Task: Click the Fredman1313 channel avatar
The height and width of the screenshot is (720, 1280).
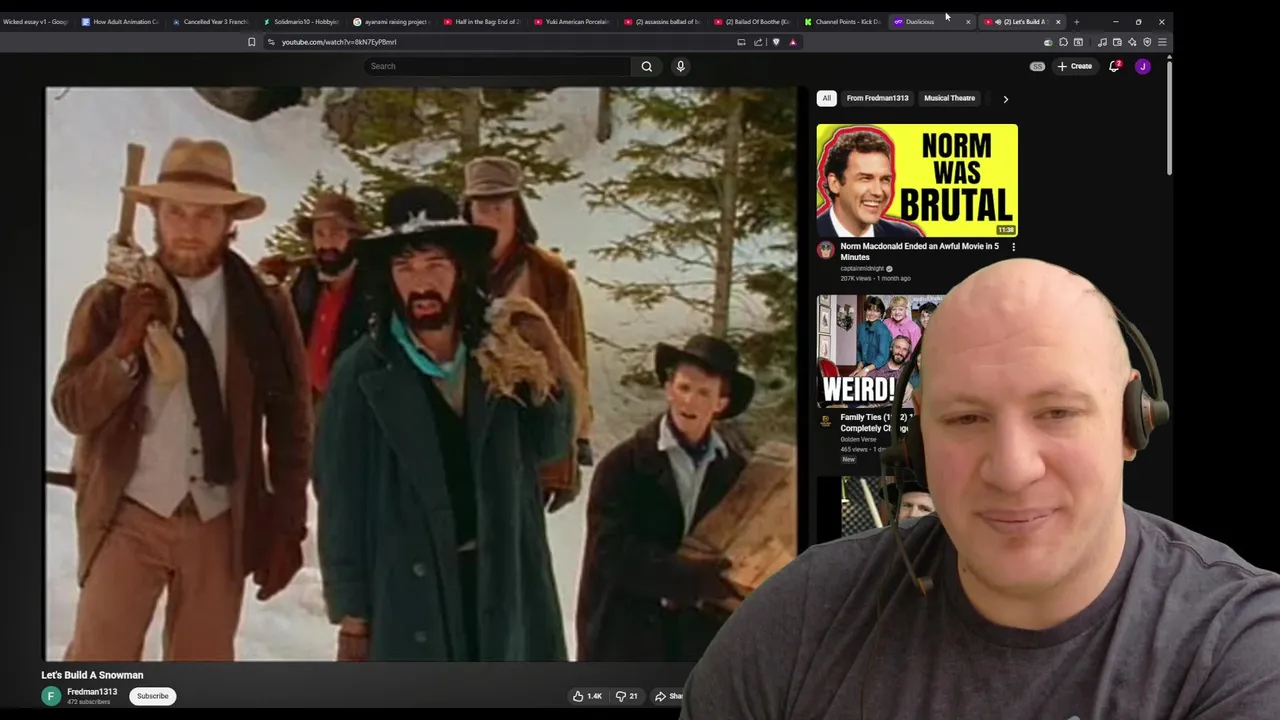Action: 51,696
